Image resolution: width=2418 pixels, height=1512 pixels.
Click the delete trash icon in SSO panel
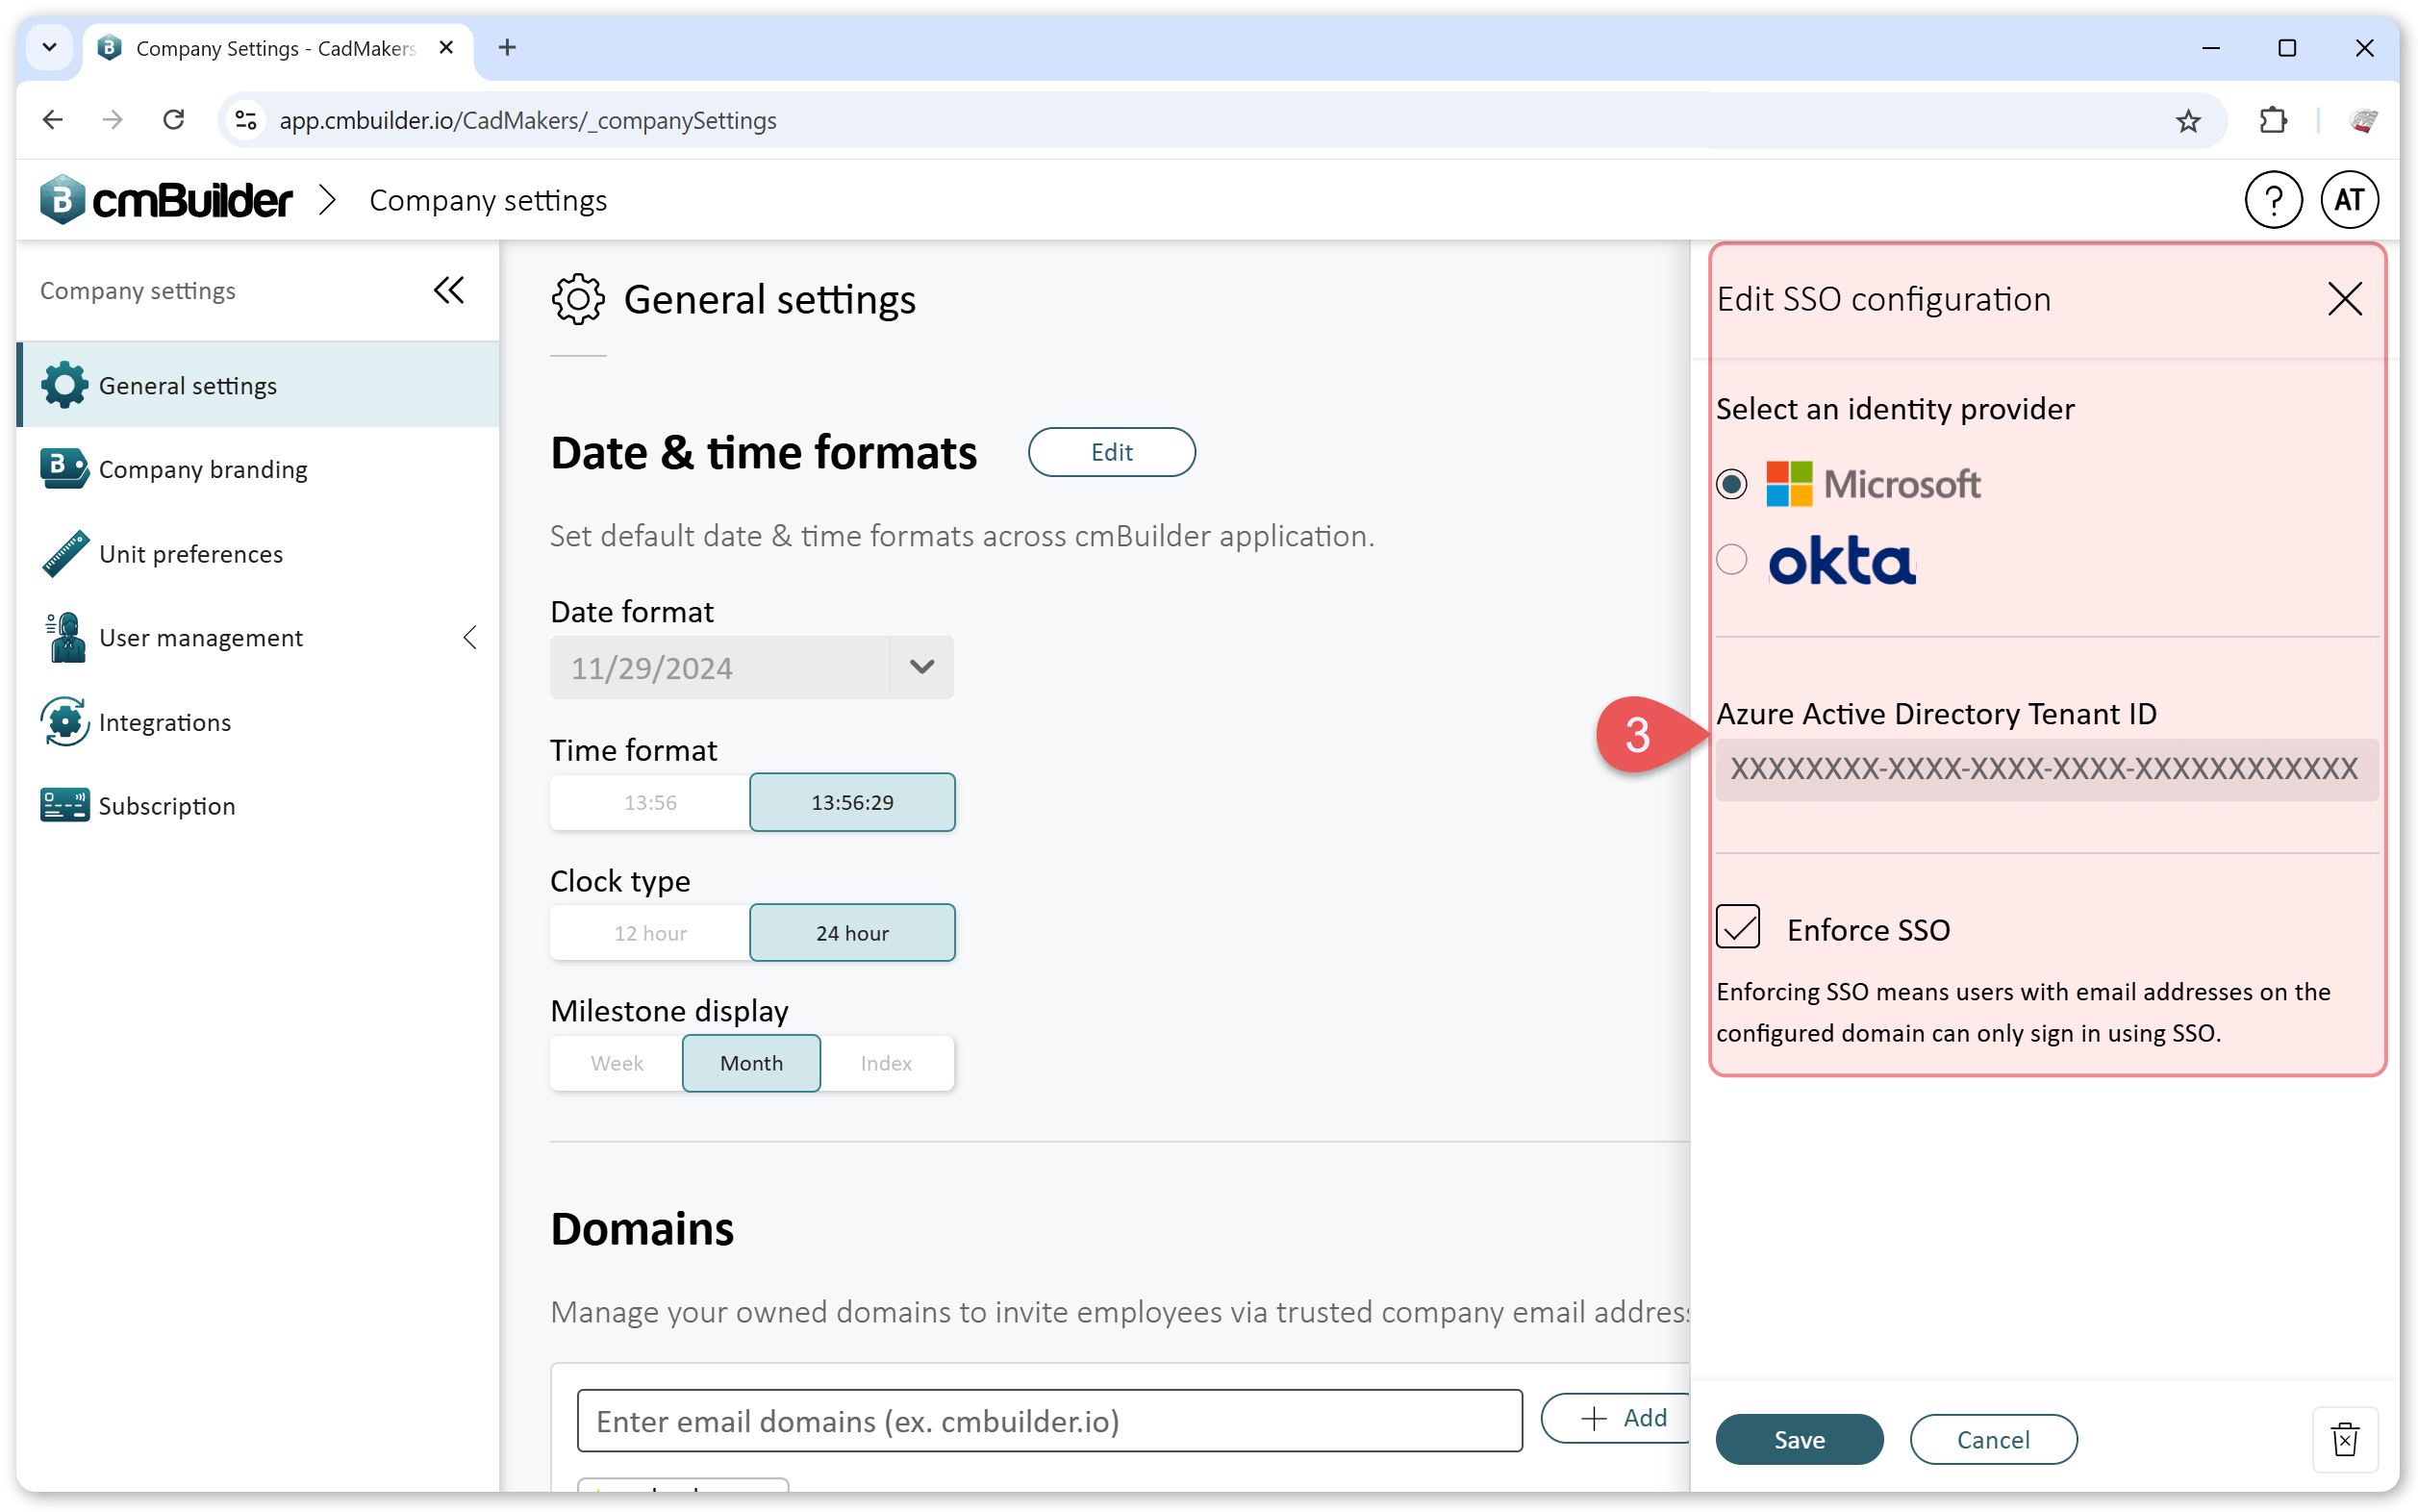pyautogui.click(x=2344, y=1439)
